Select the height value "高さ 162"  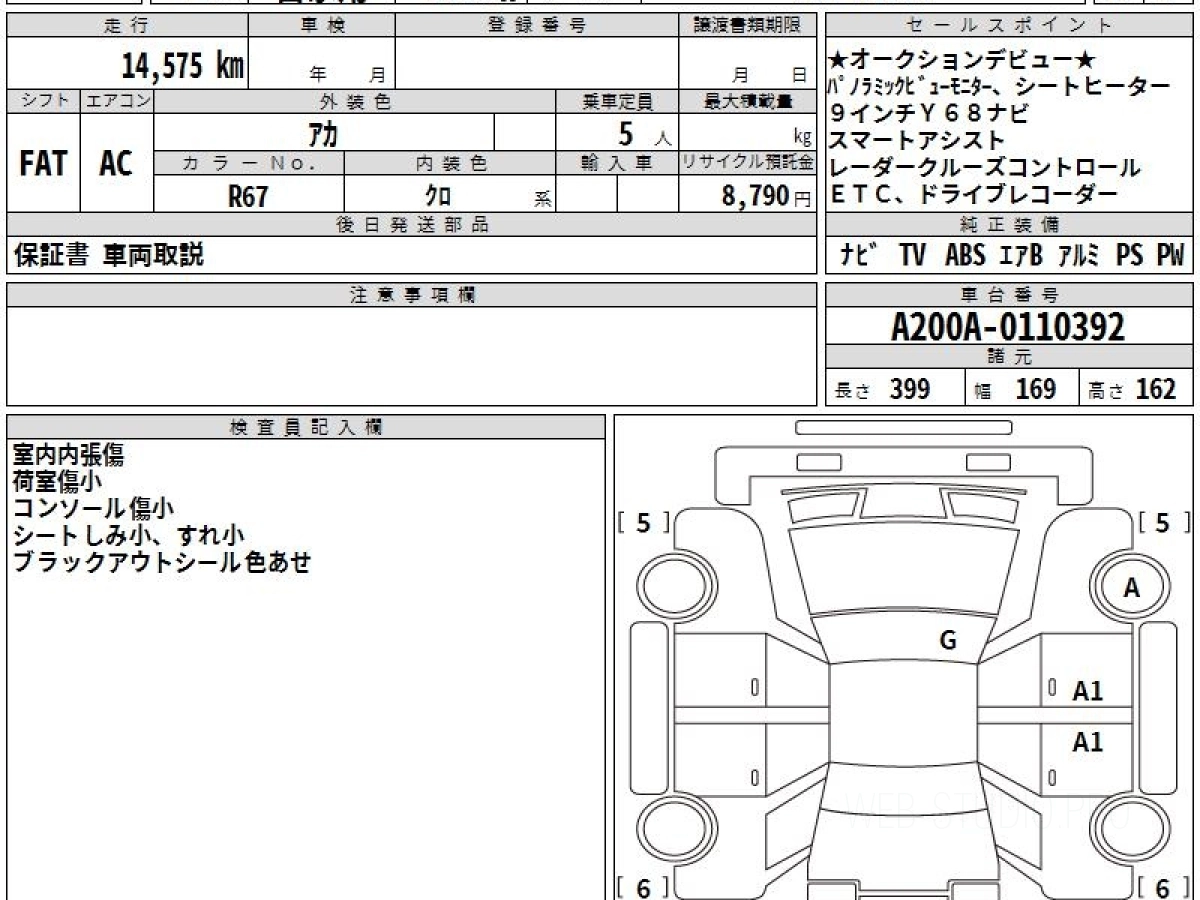(1133, 389)
